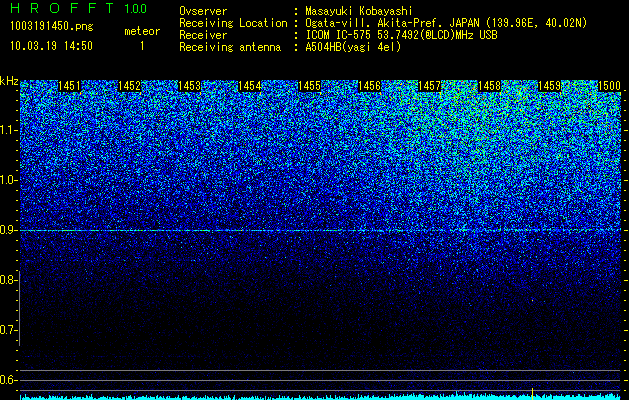Click the date 10.03.19 14:50
This screenshot has width=629, height=400.
click(52, 46)
